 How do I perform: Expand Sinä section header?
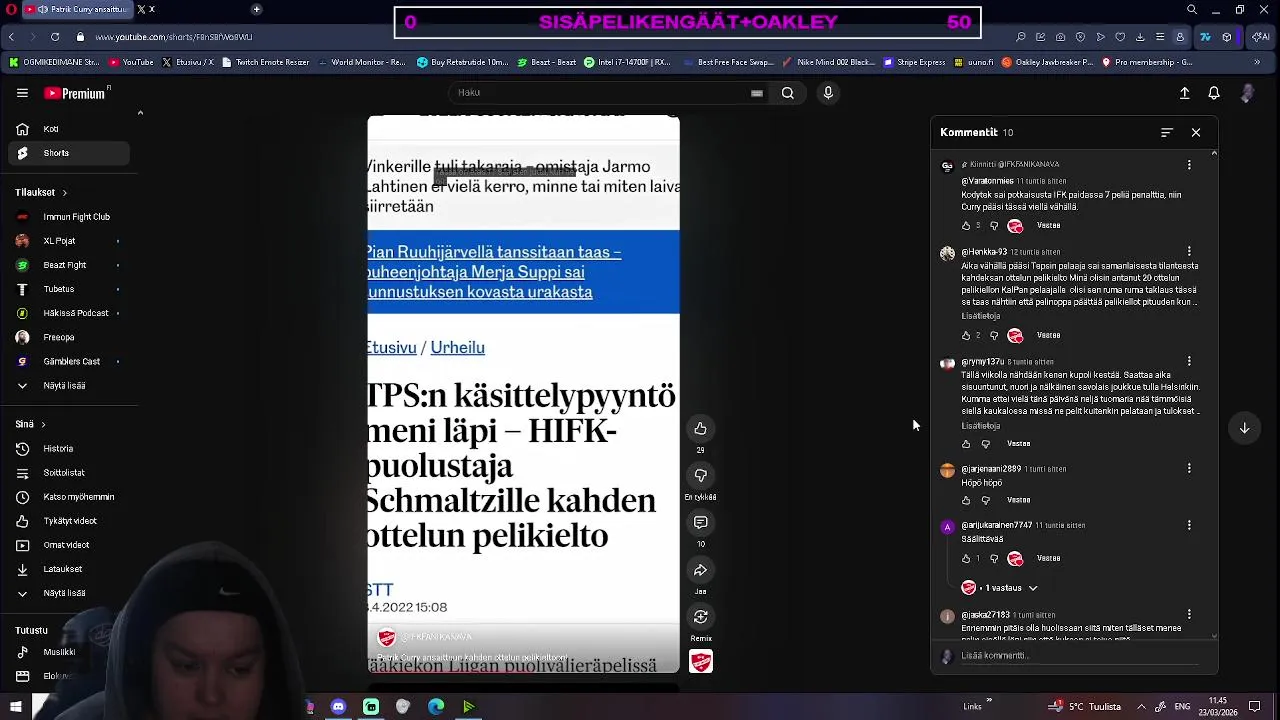click(x=30, y=424)
